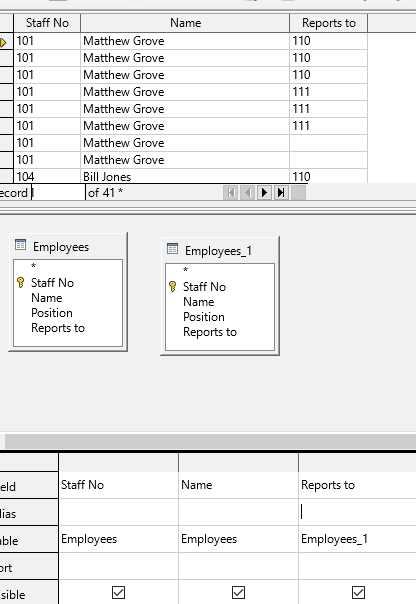Click the new record navigation button
This screenshot has width=416, height=604.
tap(299, 192)
